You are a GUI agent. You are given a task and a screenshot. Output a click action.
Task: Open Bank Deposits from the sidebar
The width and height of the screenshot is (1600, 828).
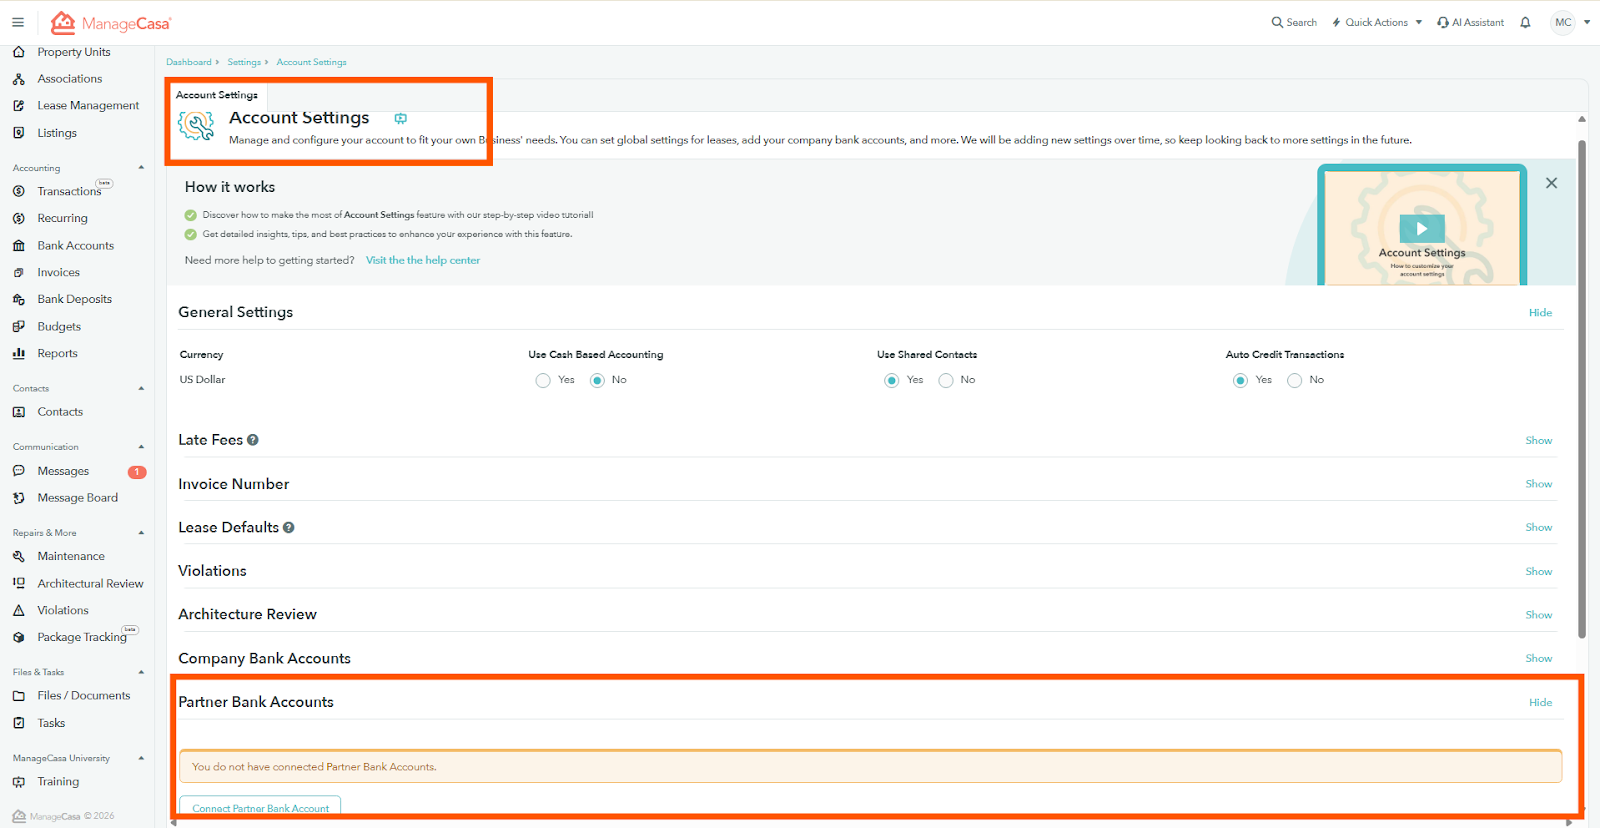[x=74, y=299]
